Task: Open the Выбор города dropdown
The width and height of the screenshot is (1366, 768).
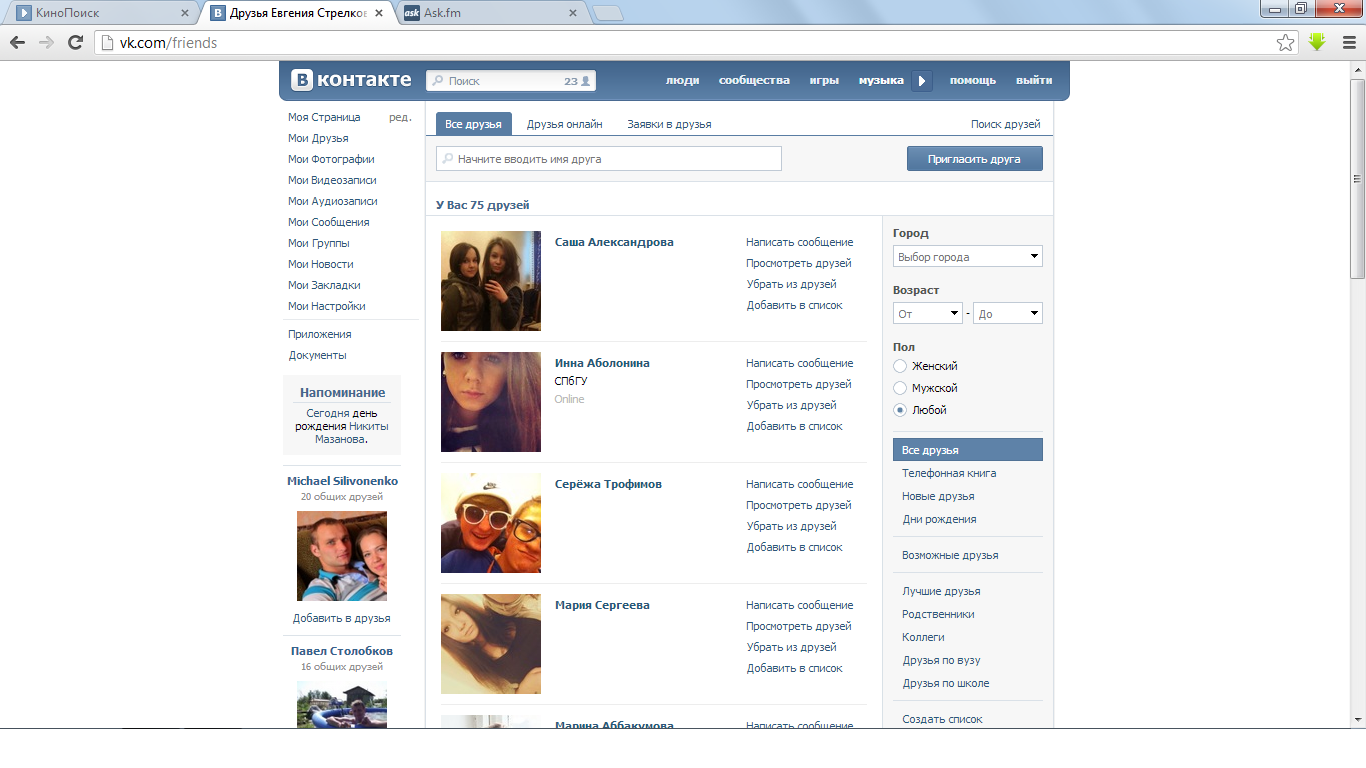Action: (x=968, y=257)
